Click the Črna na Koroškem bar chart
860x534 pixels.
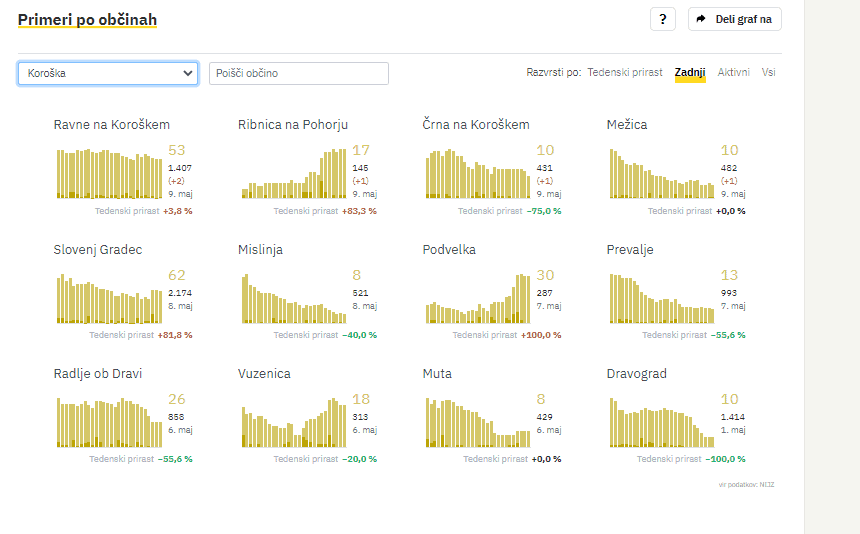point(477,174)
